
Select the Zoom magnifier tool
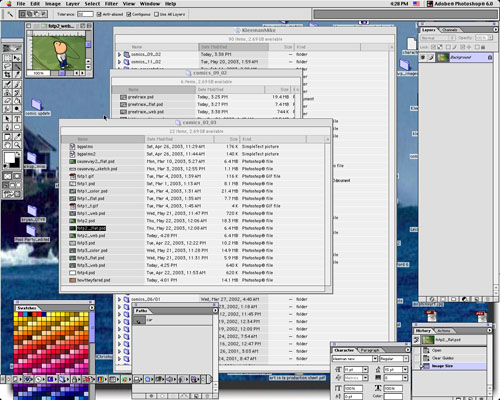coord(17,145)
